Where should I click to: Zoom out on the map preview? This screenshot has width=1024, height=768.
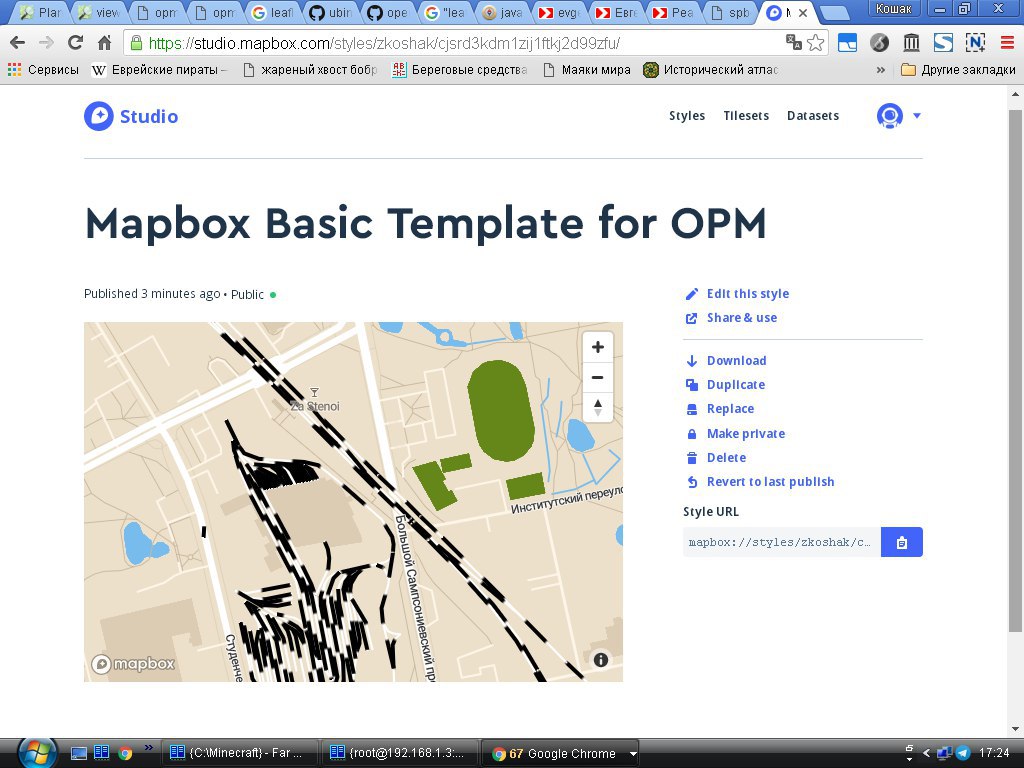598,377
